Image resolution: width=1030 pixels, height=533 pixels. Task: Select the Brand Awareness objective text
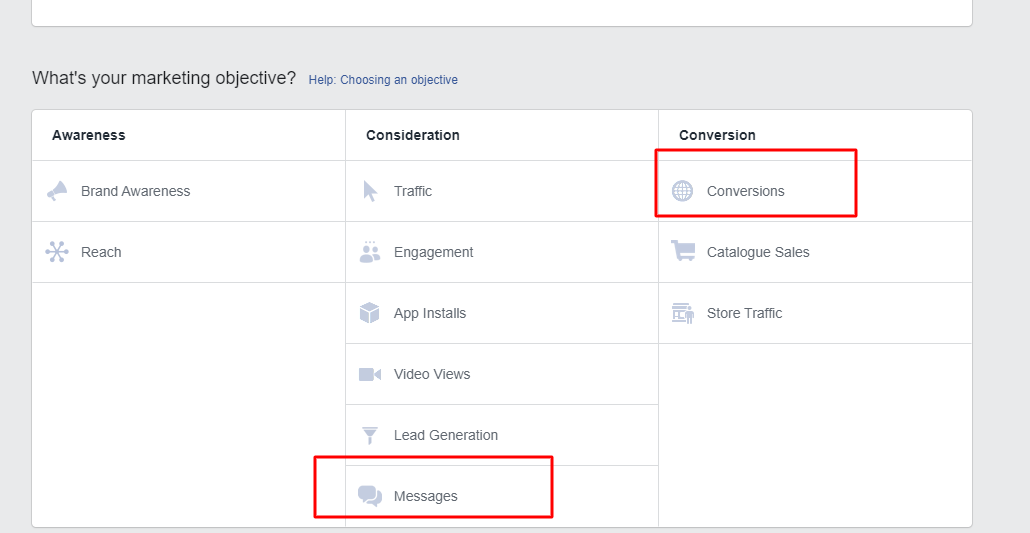coord(135,191)
